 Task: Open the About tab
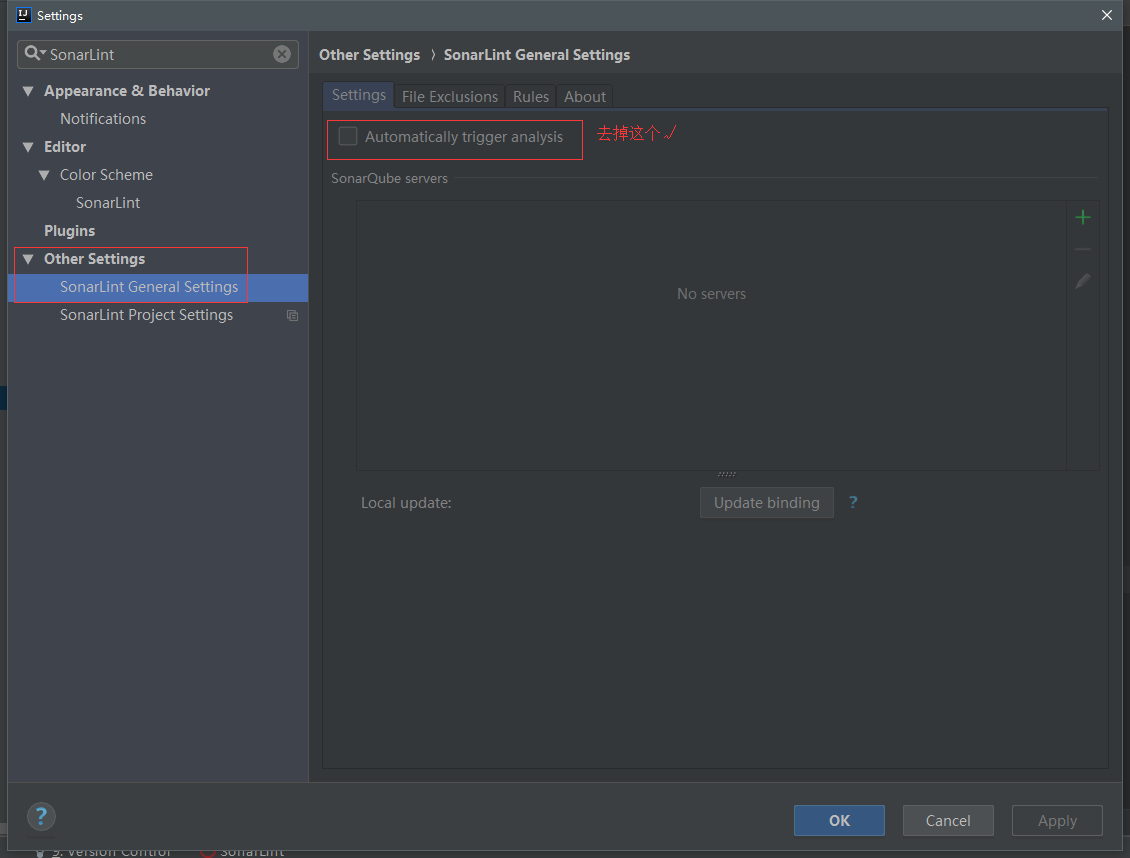(584, 97)
